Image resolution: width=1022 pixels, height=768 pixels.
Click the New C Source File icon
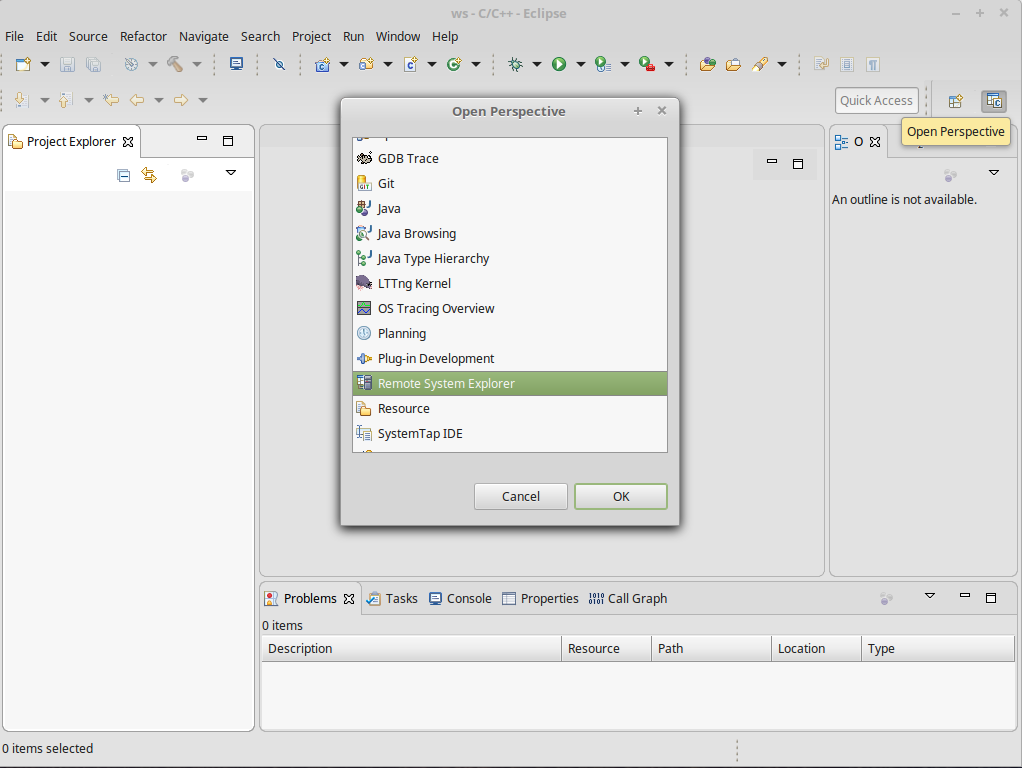tap(411, 64)
